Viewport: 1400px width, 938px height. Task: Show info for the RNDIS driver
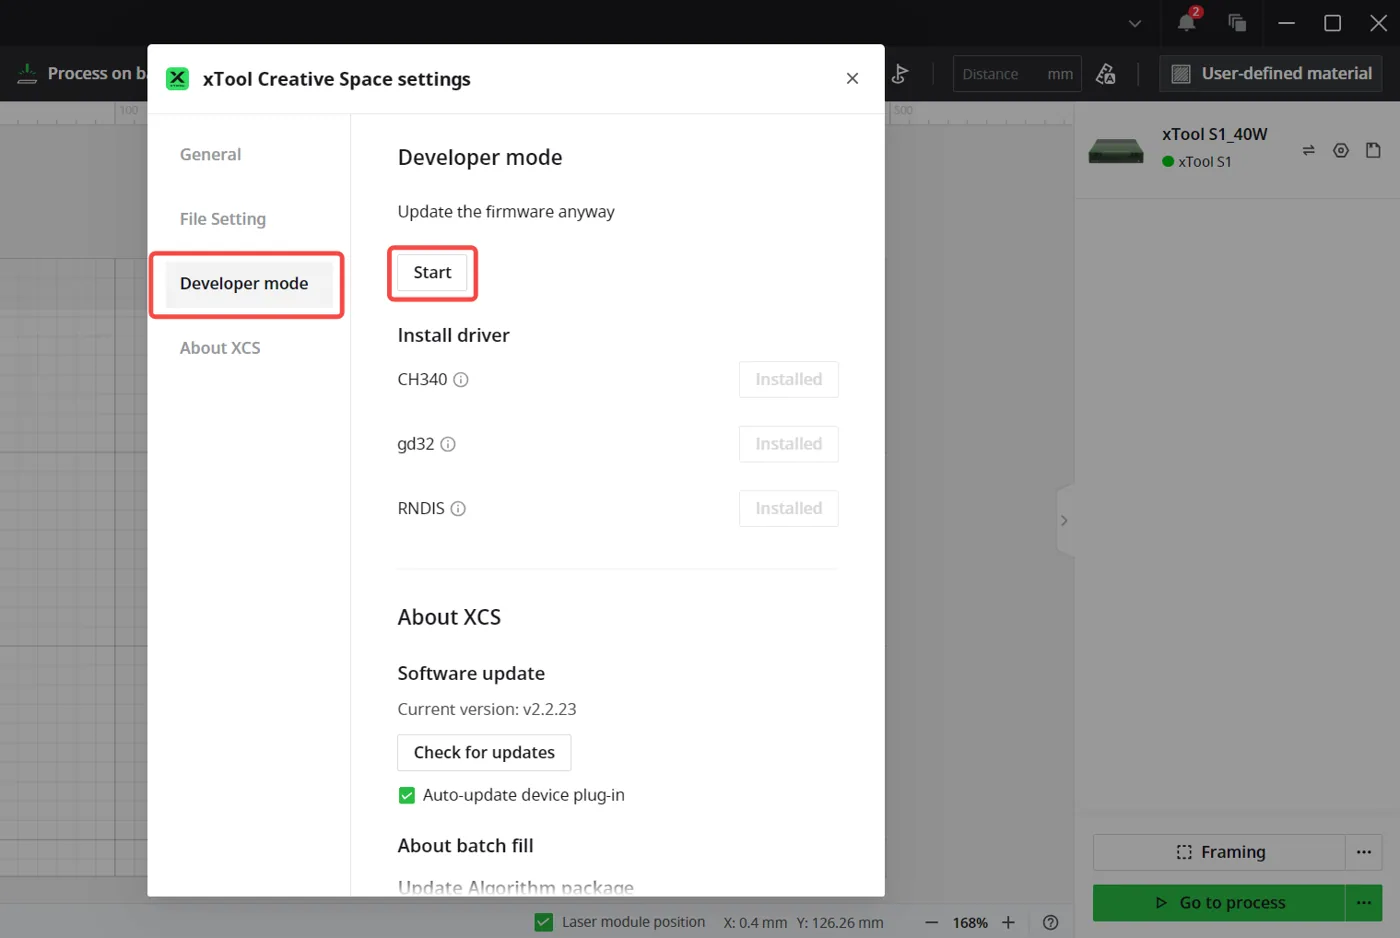point(458,509)
